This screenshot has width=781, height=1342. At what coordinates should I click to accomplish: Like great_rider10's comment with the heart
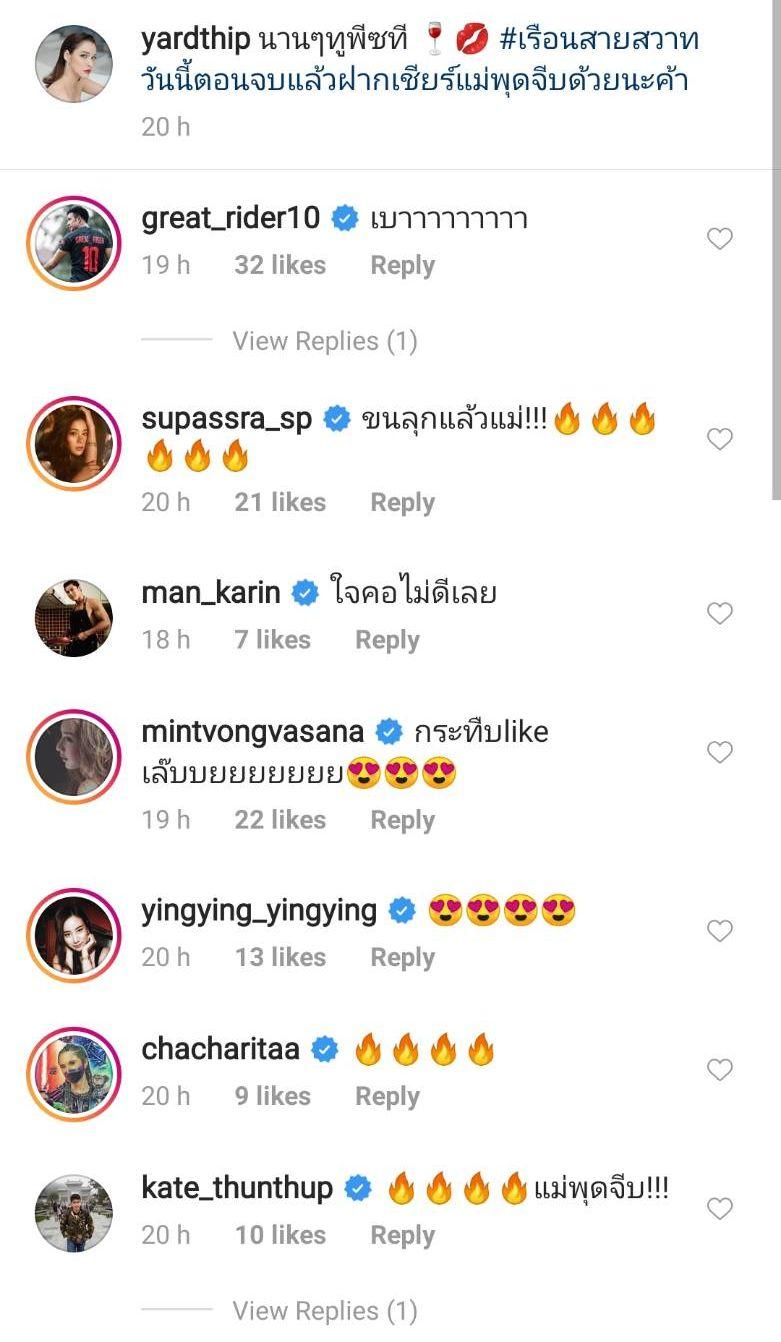(x=720, y=238)
